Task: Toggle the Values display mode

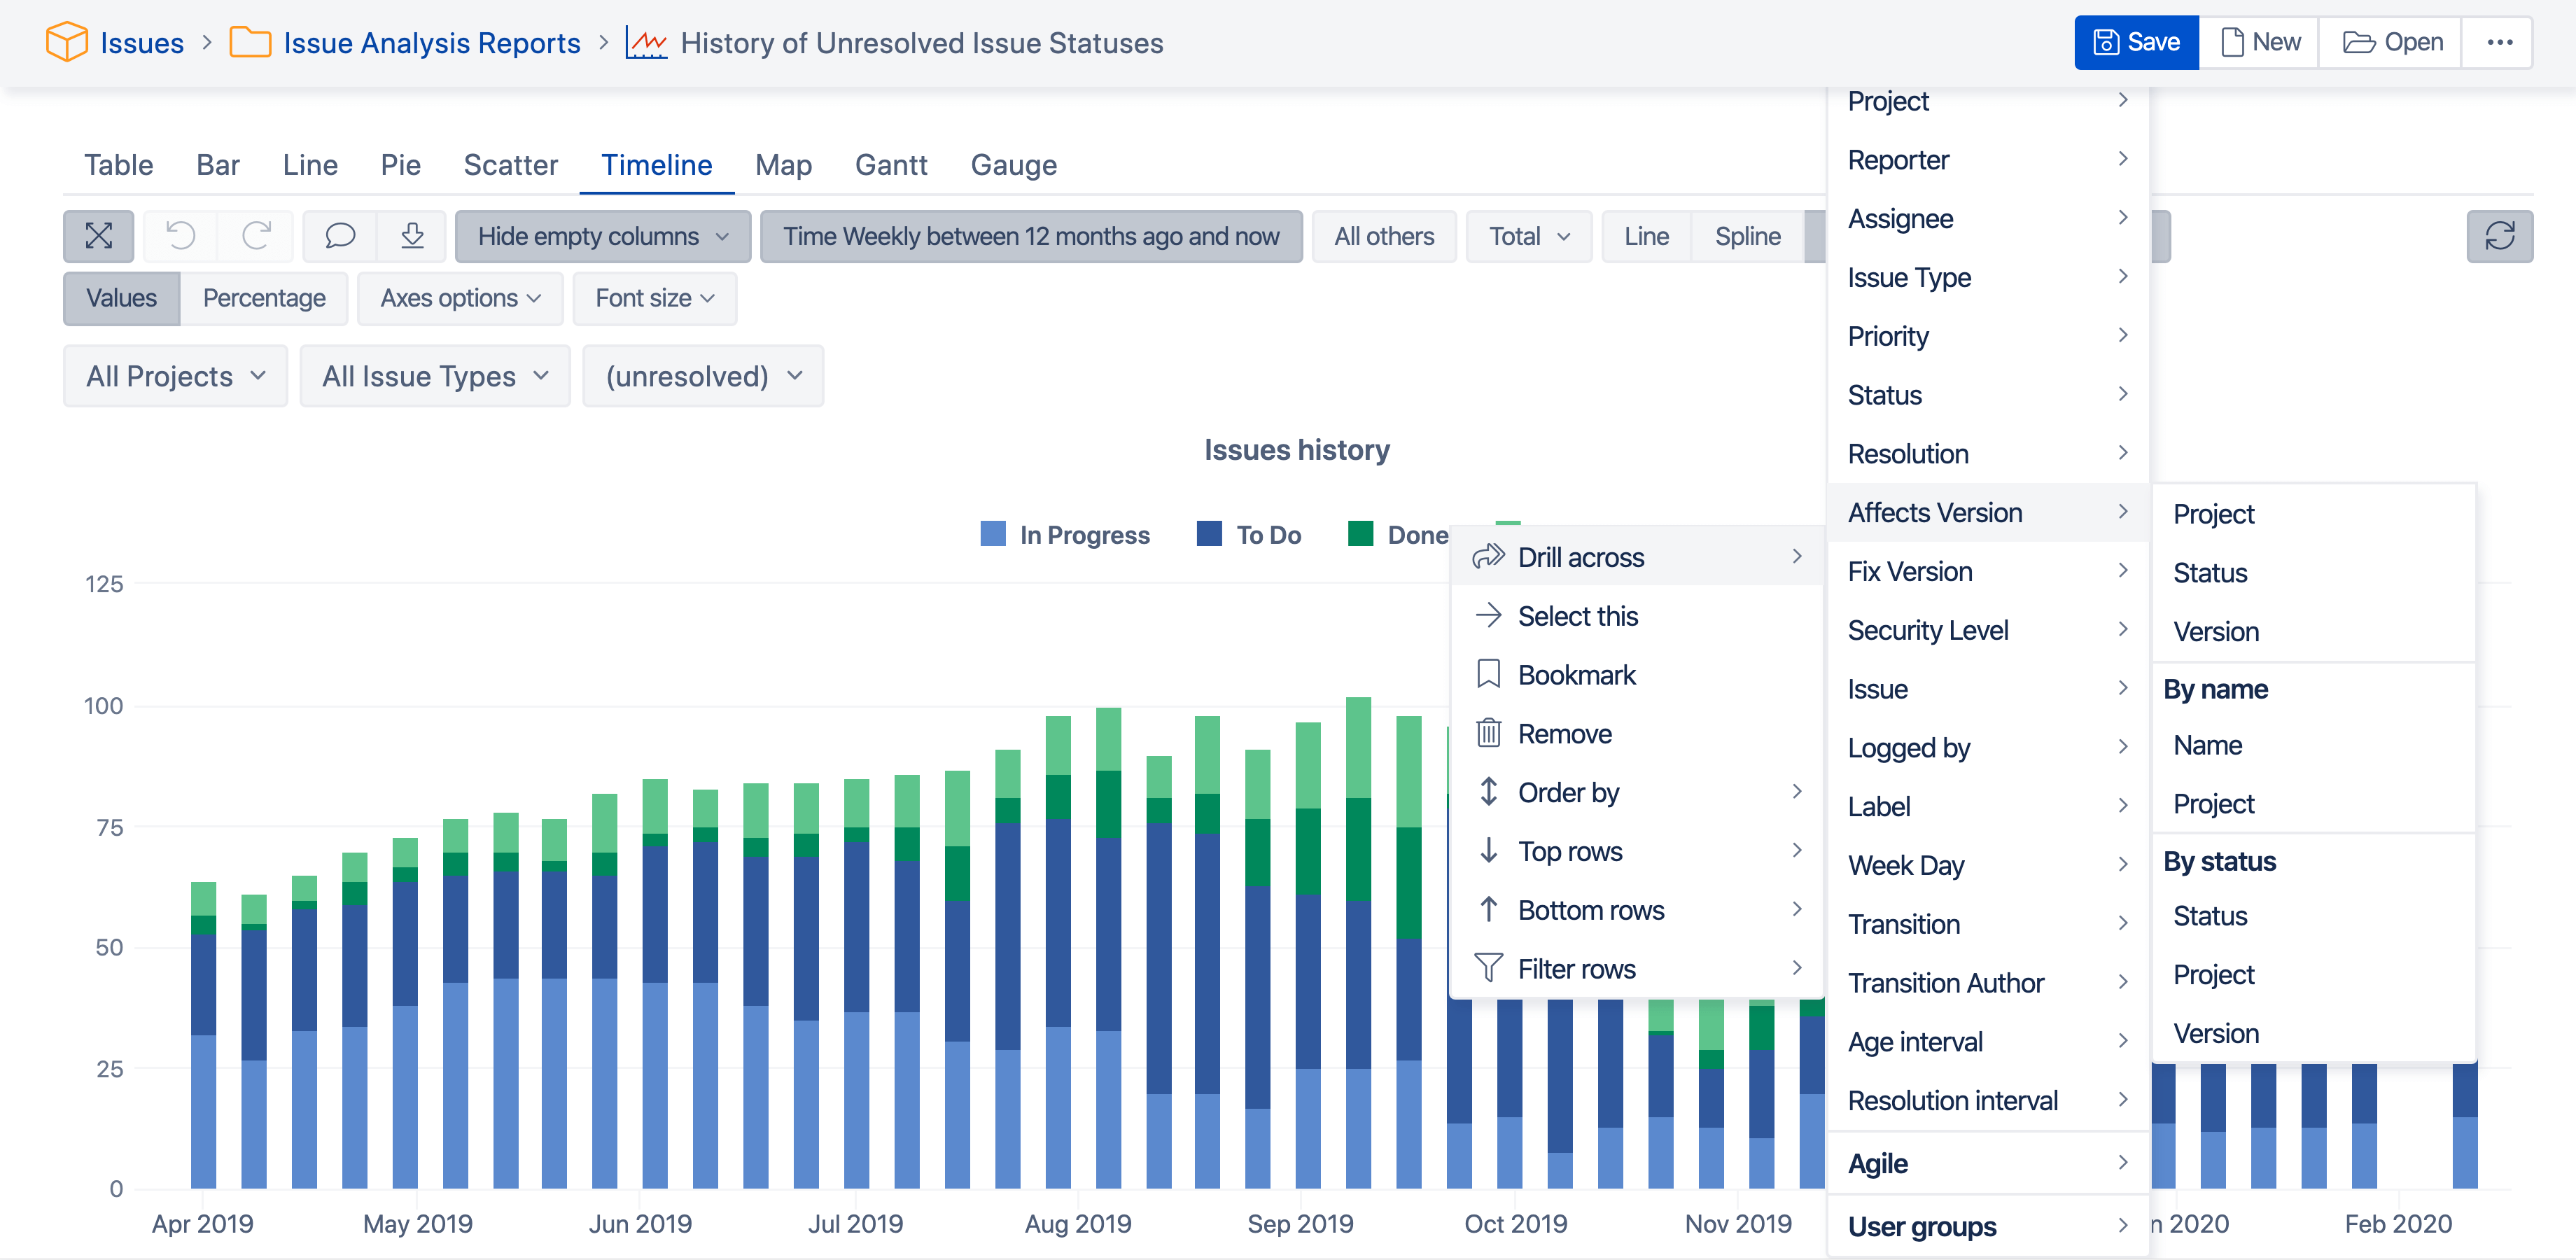Action: click(x=121, y=298)
